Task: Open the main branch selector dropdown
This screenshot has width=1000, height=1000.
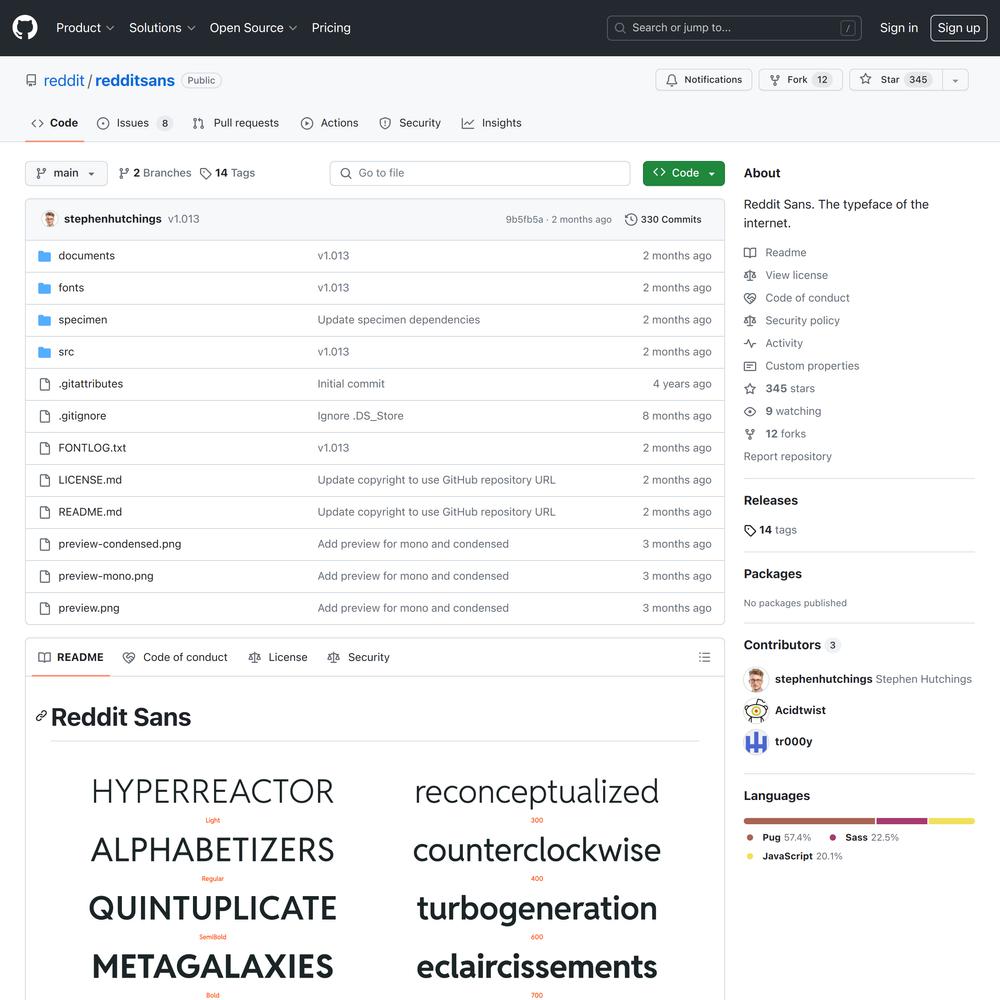Action: (x=66, y=173)
